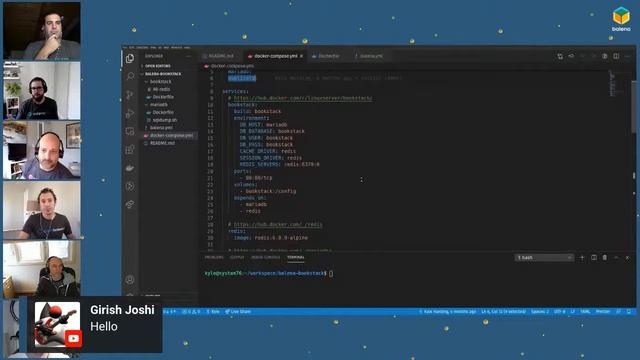Screen dimensions: 640x360
Task: Open Dockerfile under mariadb folder
Action: pyautogui.click(x=169, y=112)
